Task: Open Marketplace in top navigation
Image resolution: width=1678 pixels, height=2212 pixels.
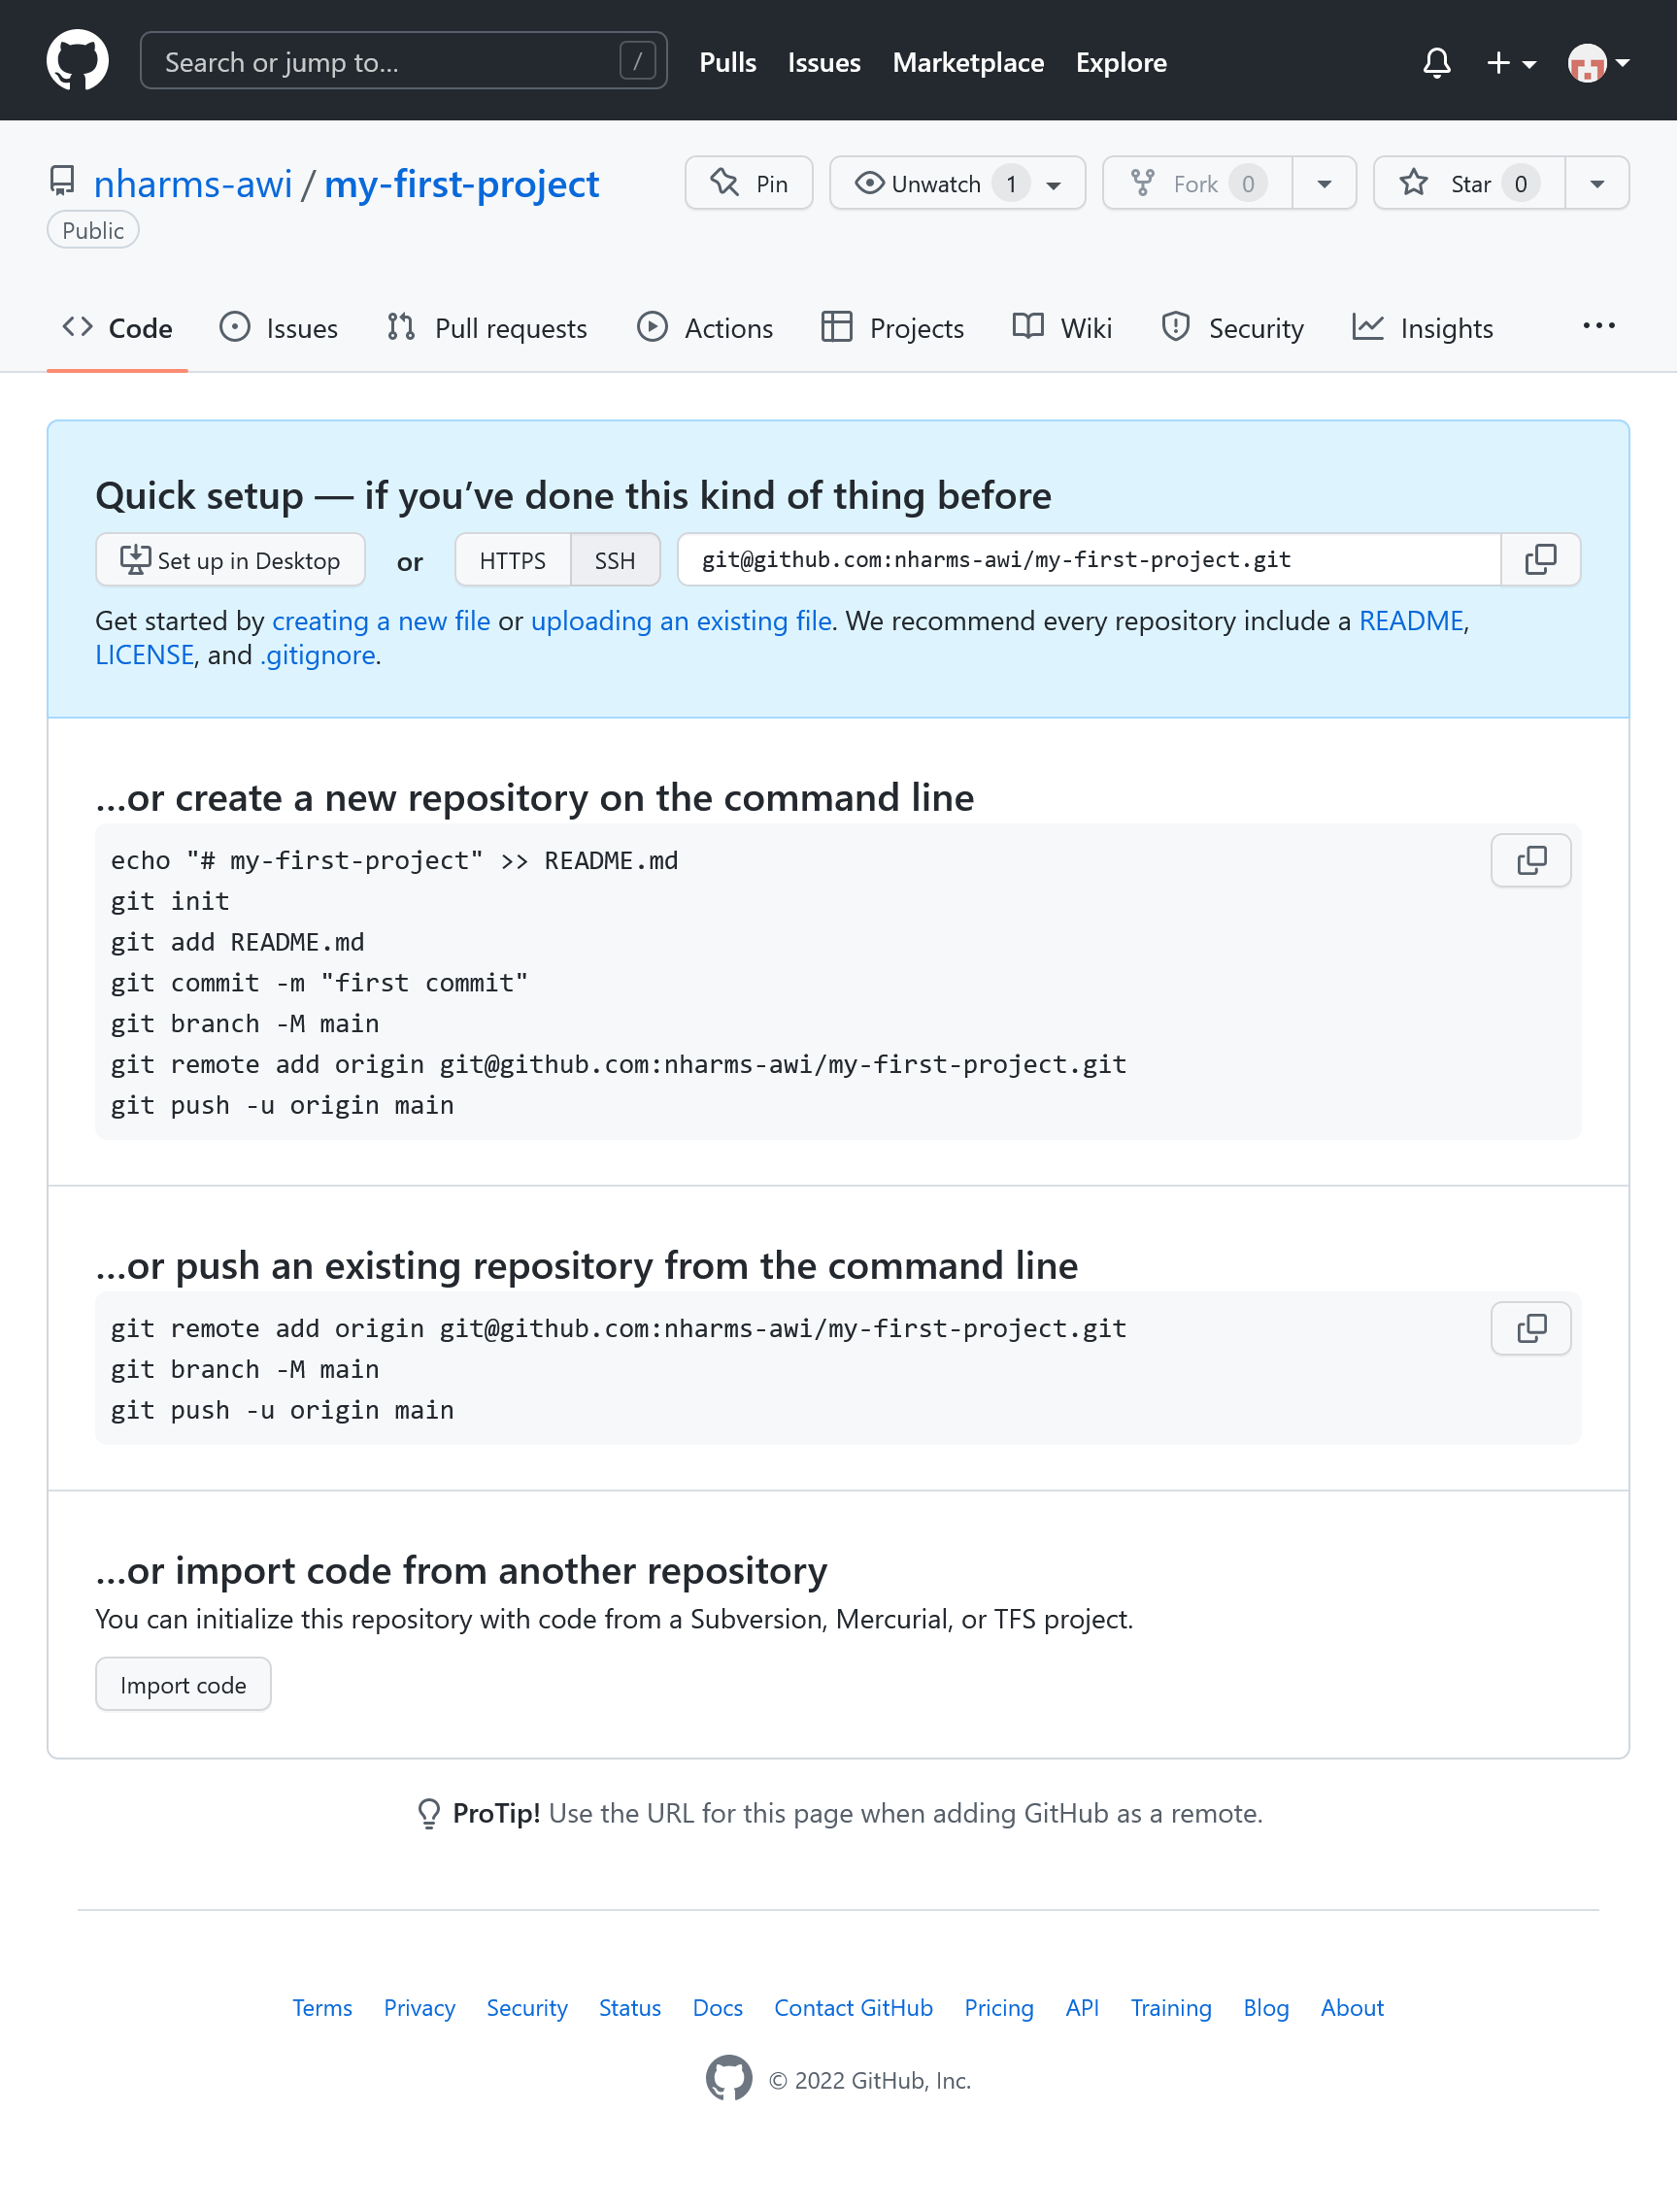Action: coord(968,62)
